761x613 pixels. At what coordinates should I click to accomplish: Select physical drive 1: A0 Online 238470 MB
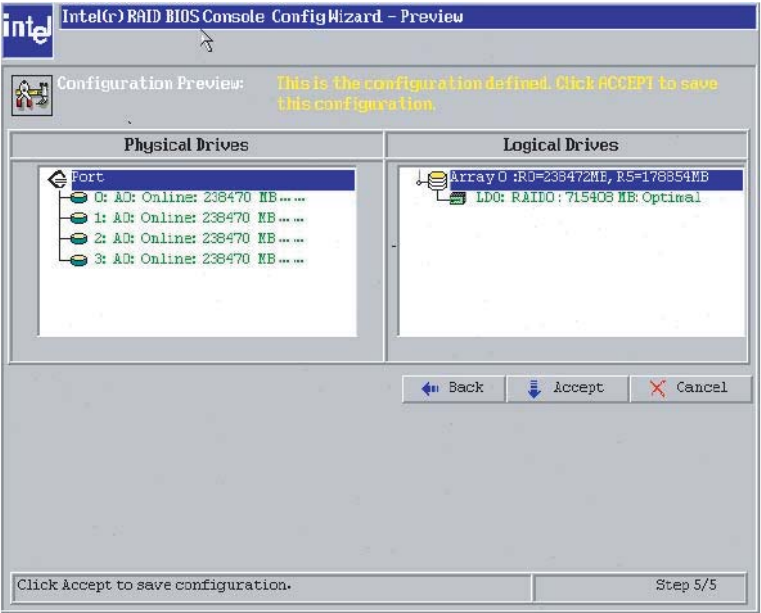tap(199, 218)
